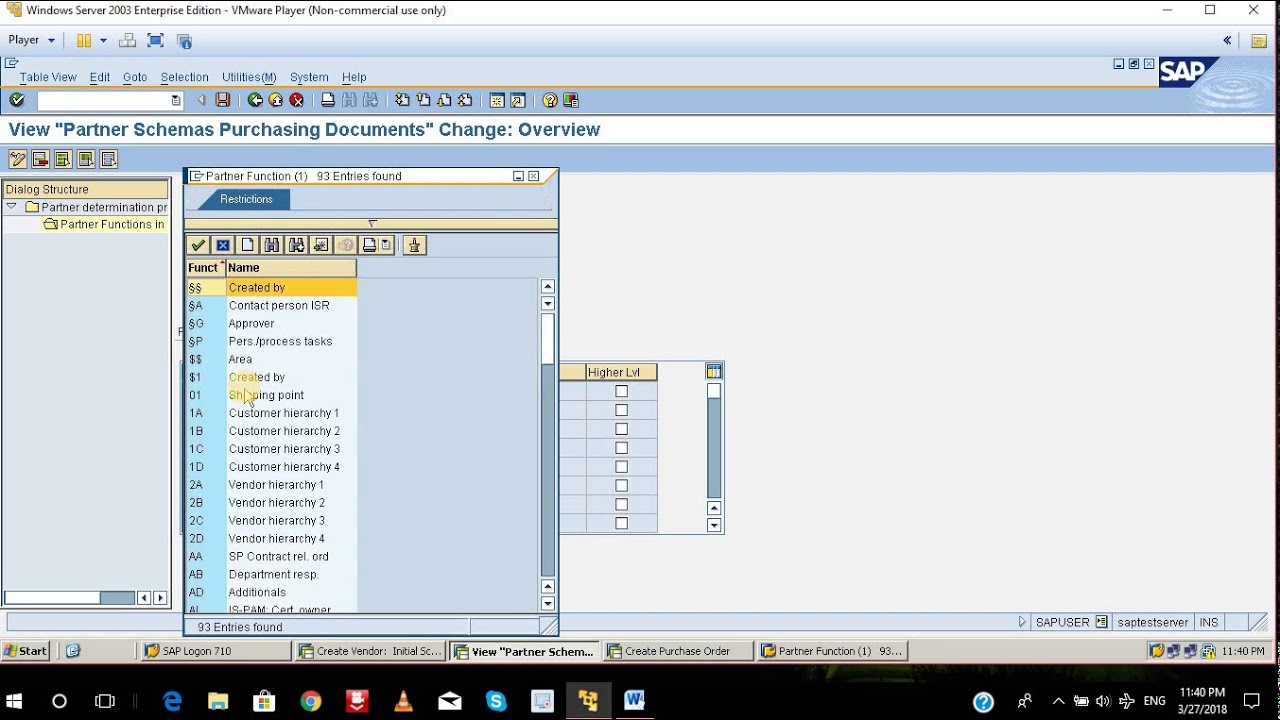Click the Generate Shortcut icon
Screen dimensions: 1280x720
[x=518, y=100]
